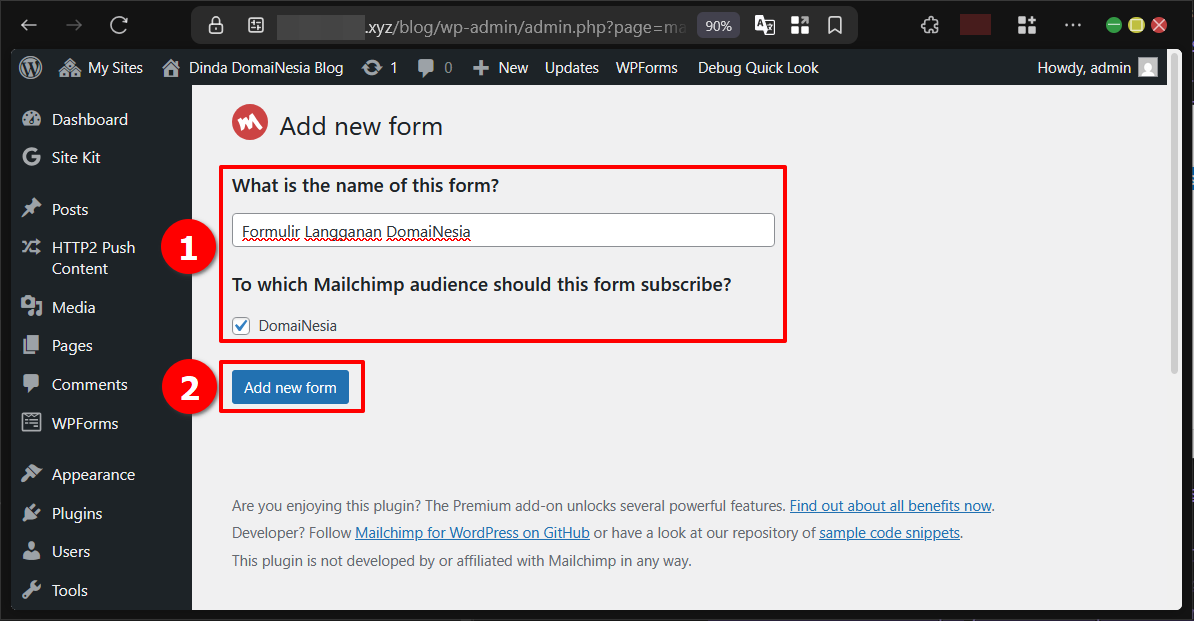
Task: Click the Mailchimp logo next to Add new form
Action: point(249,122)
